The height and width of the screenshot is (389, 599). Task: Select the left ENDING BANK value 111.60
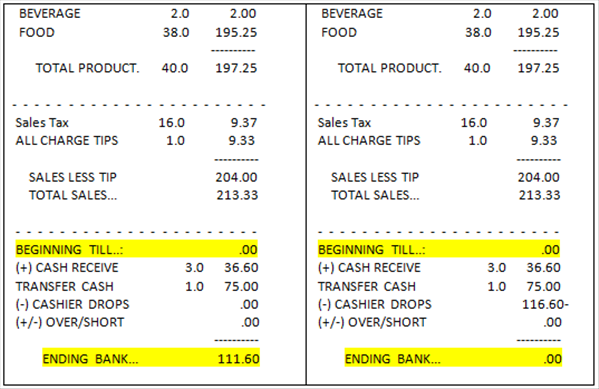[x=239, y=359]
